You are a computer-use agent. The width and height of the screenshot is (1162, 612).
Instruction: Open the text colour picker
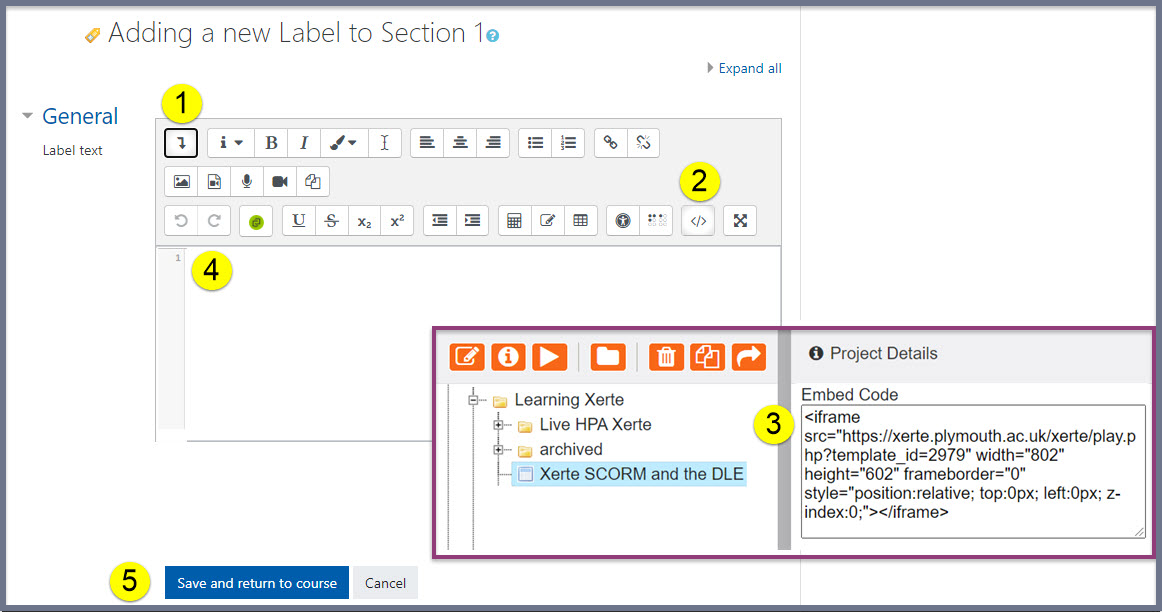(x=343, y=142)
